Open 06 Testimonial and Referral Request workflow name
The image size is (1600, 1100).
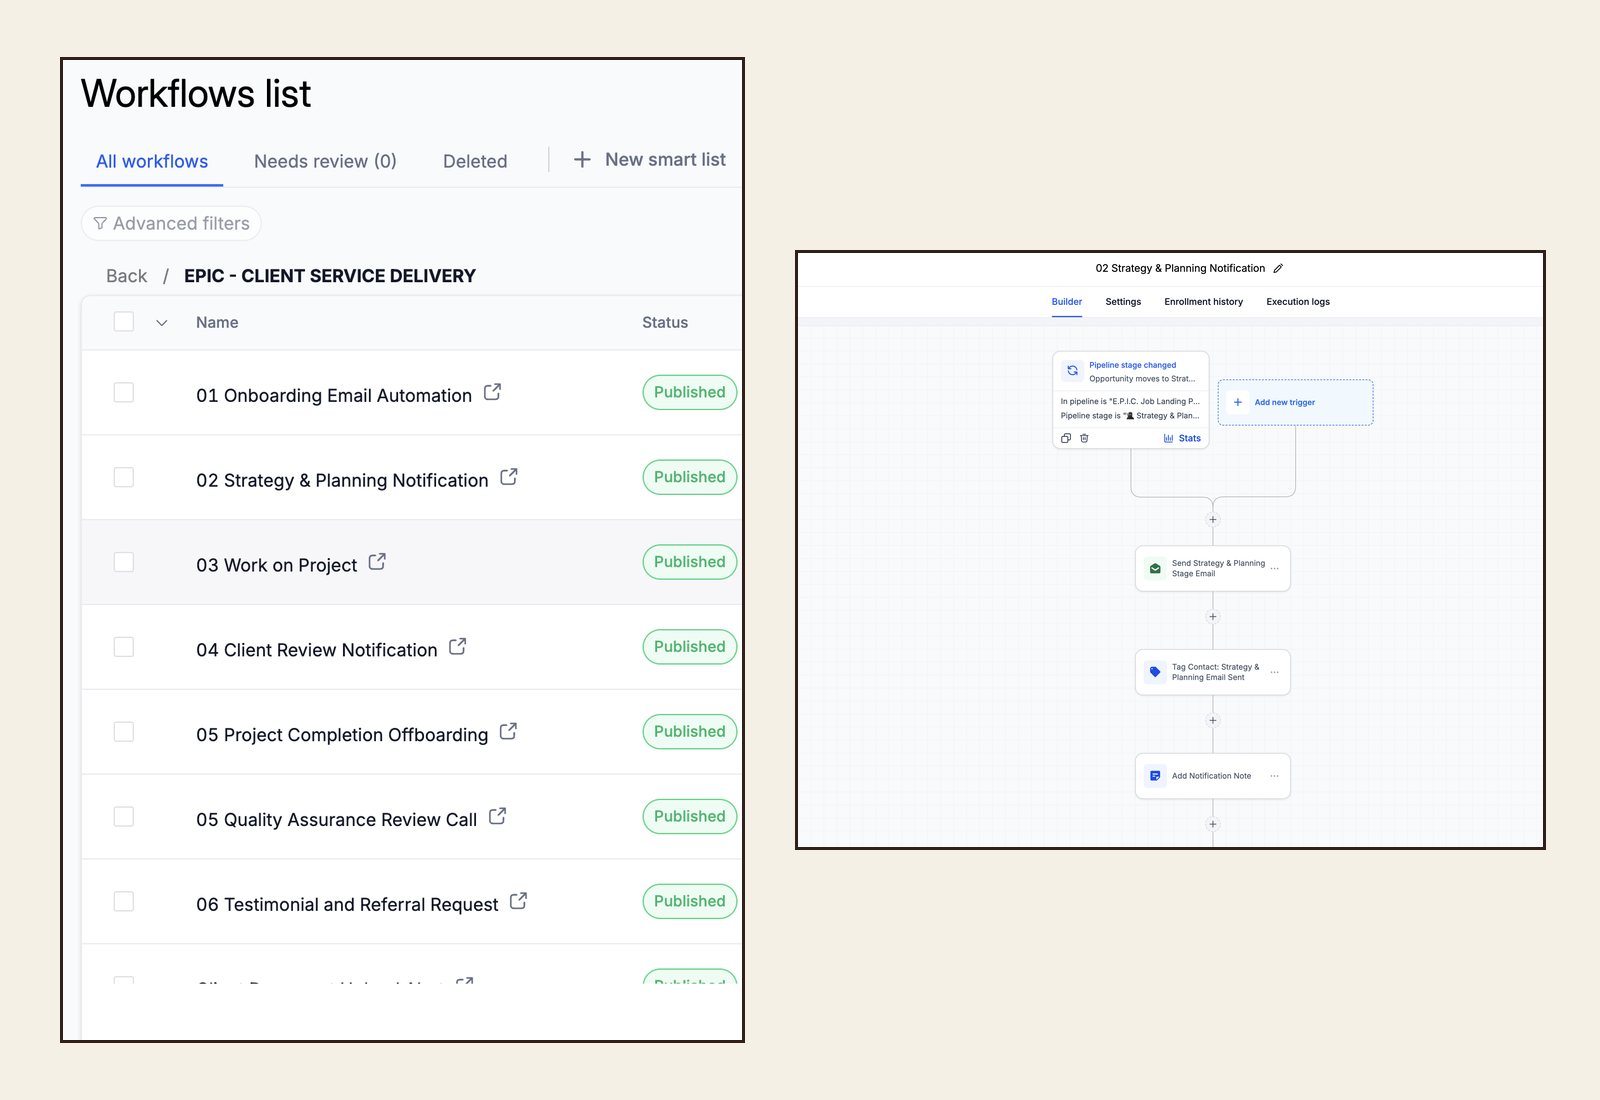347,905
